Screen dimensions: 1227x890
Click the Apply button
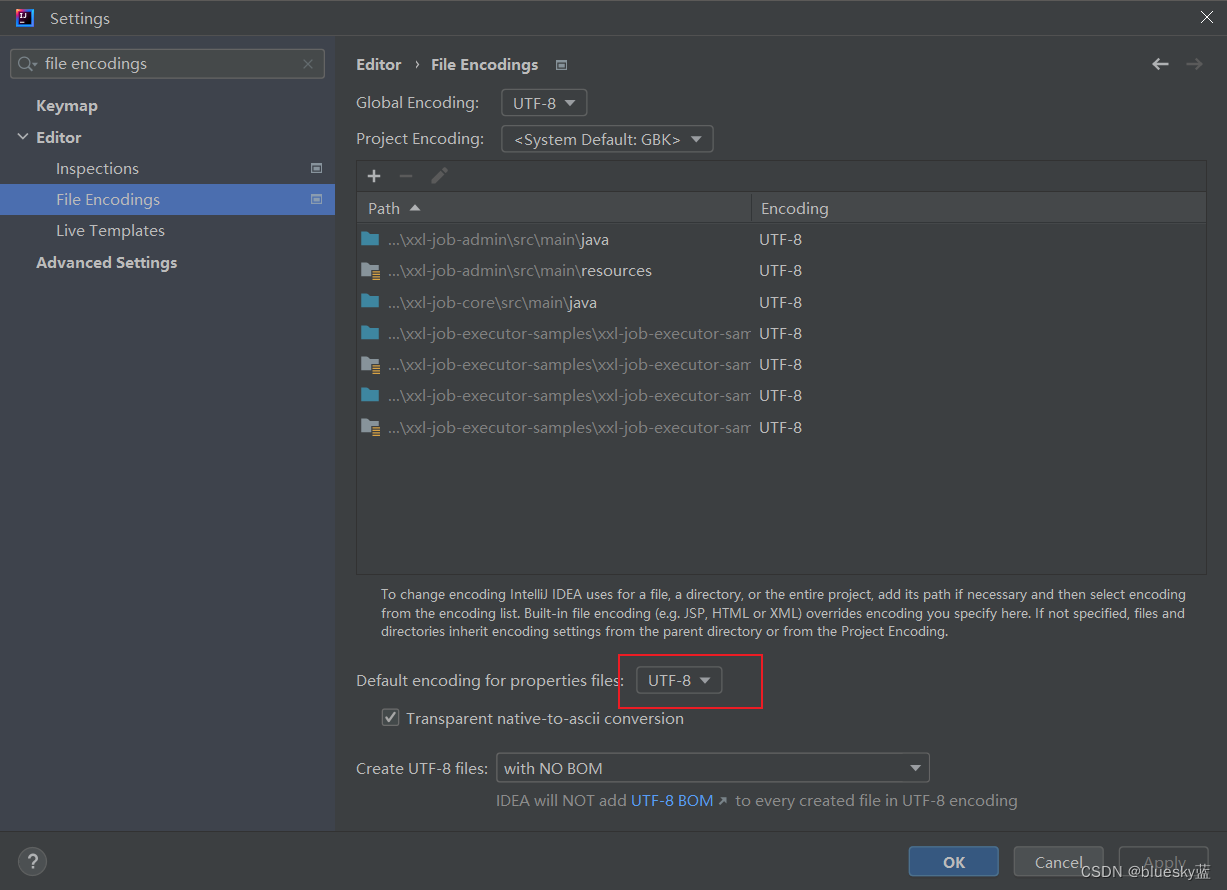[1164, 862]
